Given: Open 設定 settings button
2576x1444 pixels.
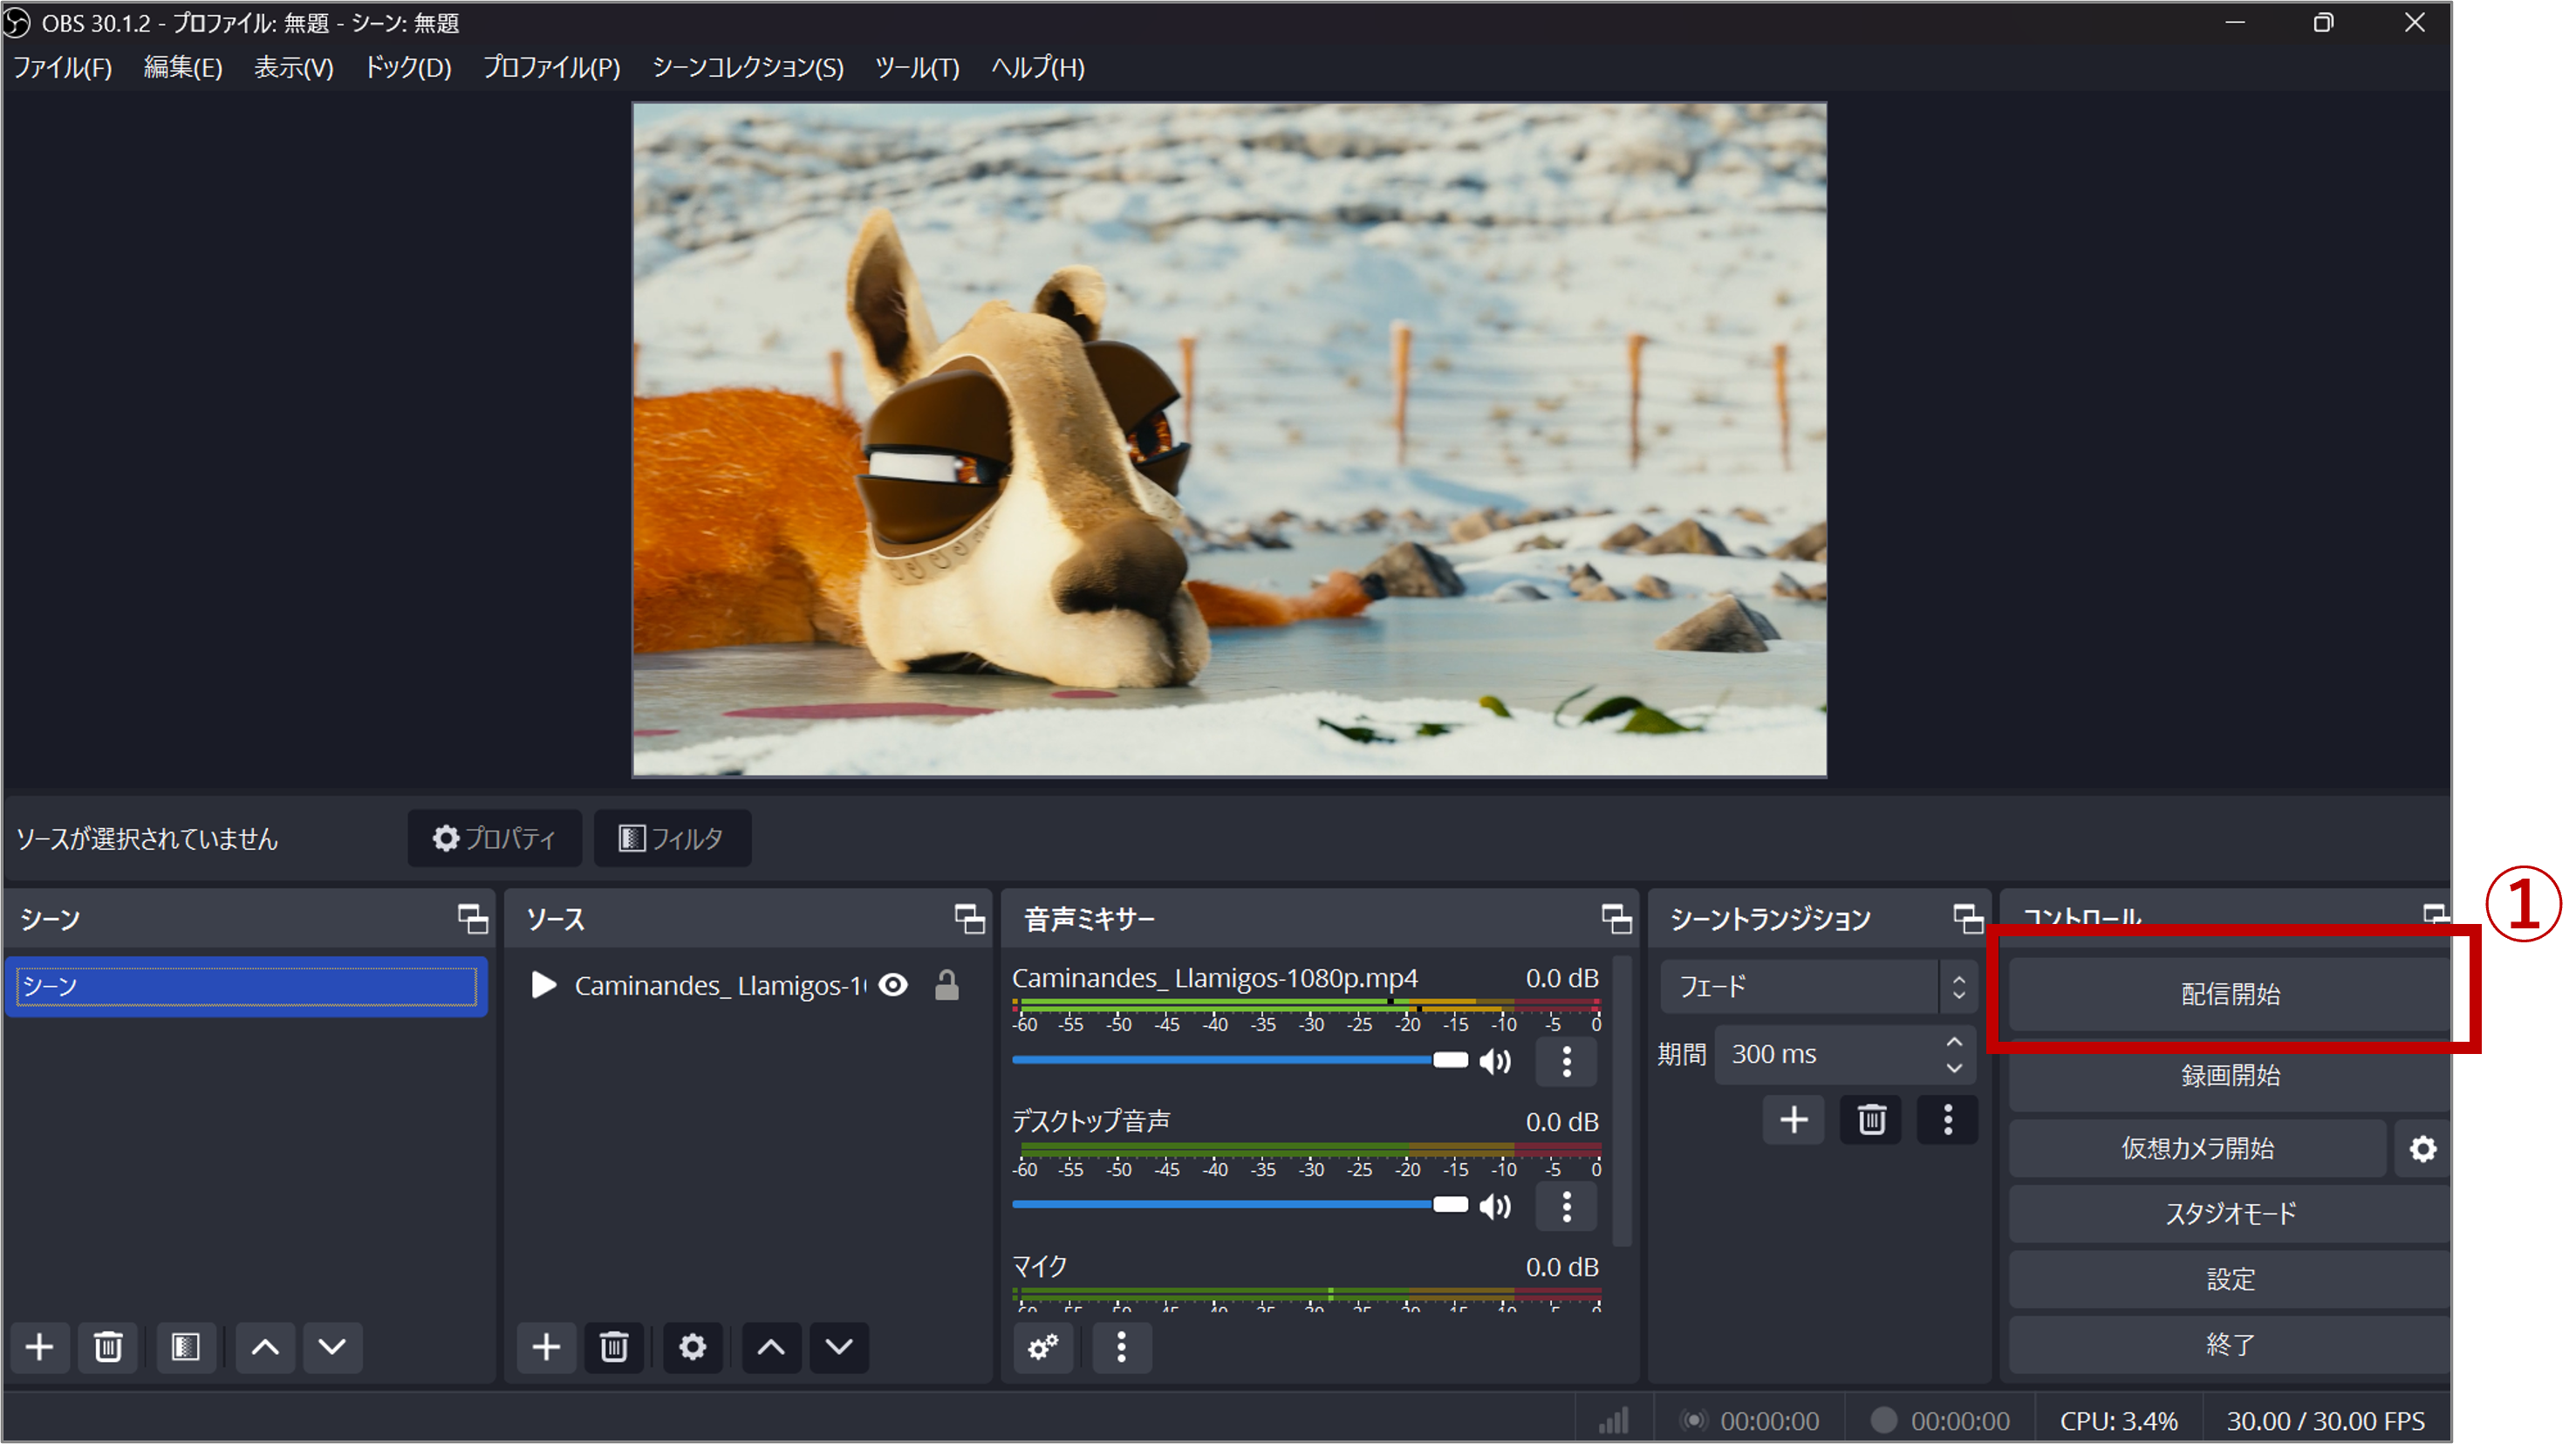Looking at the screenshot, I should click(x=2229, y=1279).
